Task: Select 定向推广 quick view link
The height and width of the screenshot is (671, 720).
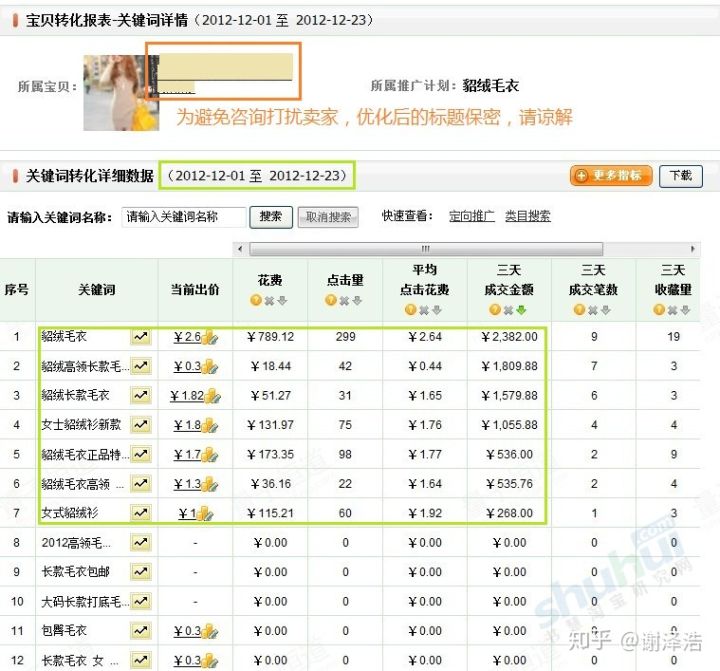Action: (471, 217)
